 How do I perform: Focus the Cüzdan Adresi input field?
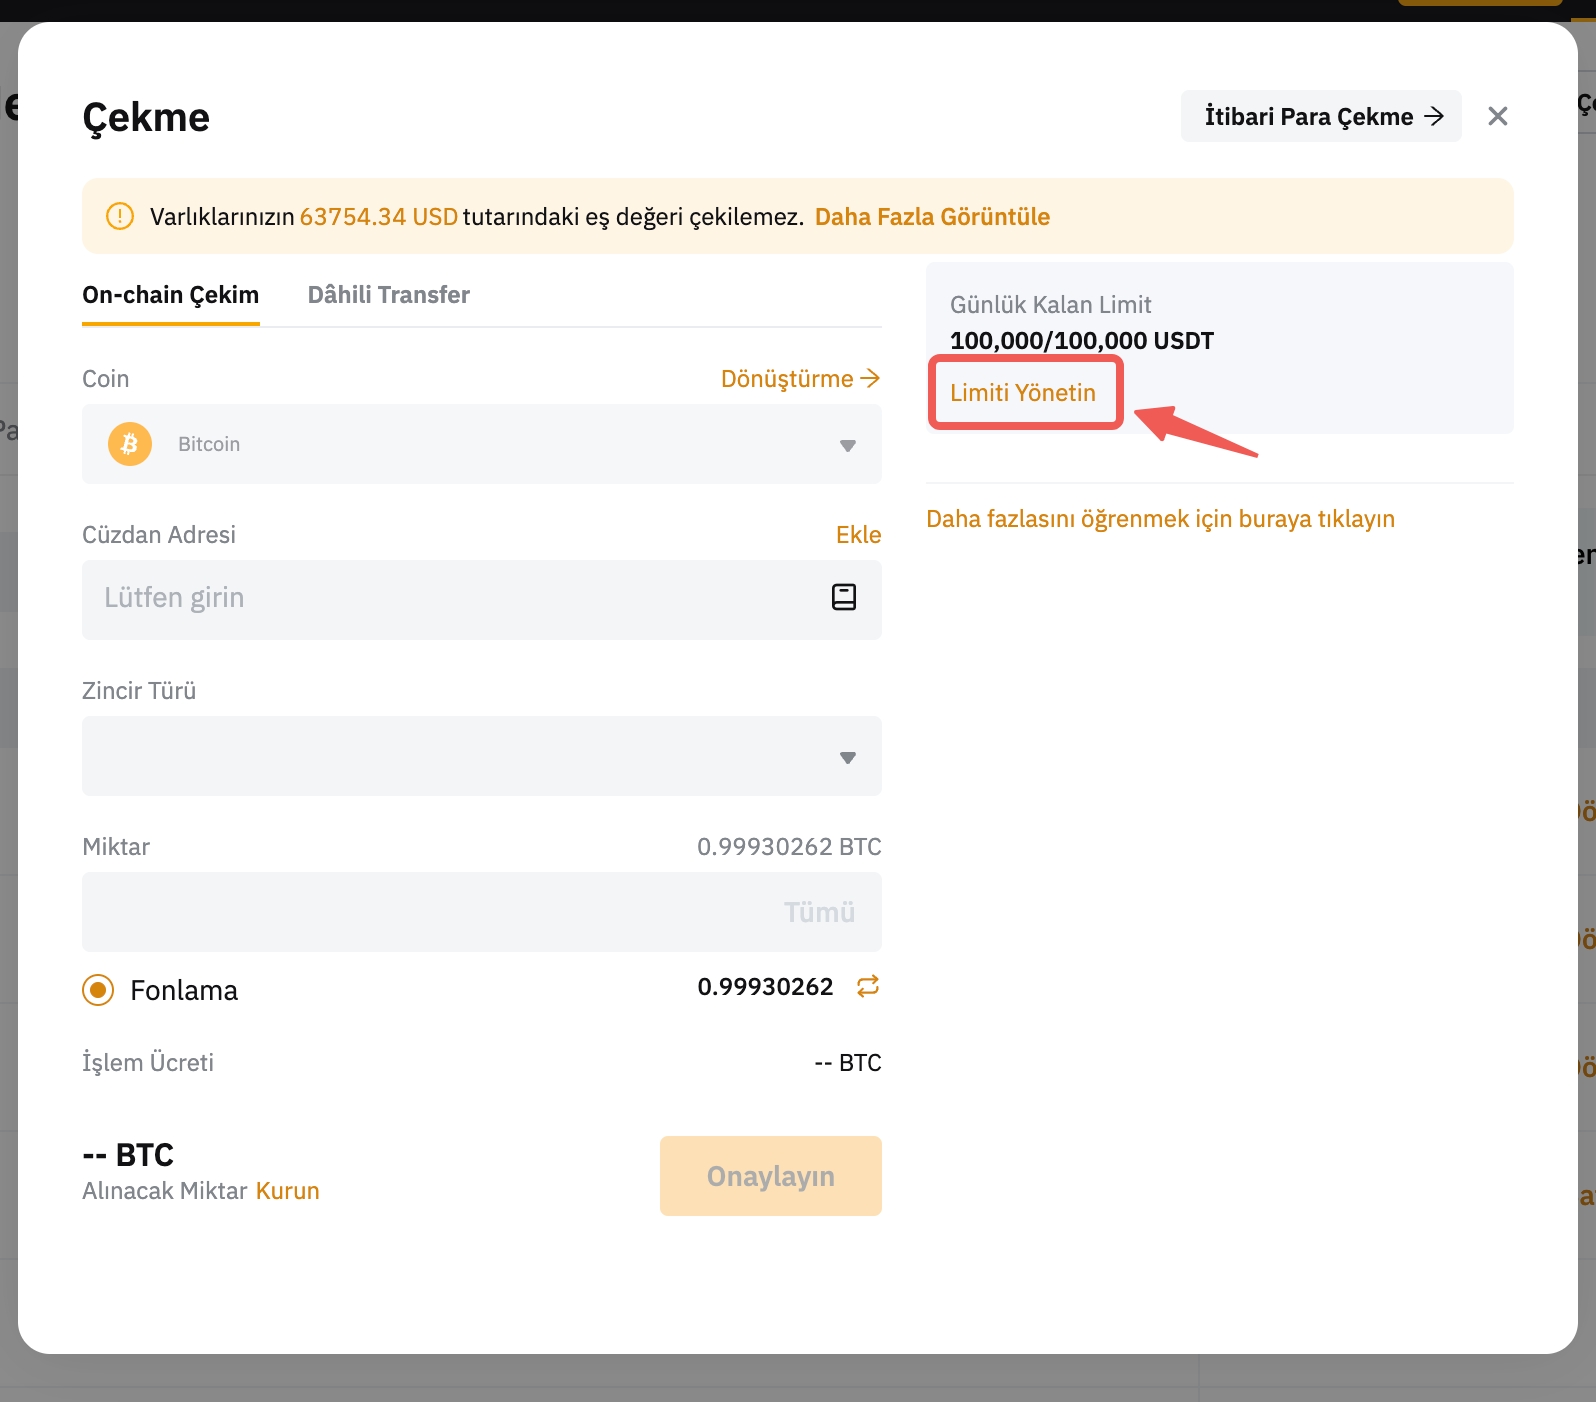click(x=450, y=598)
